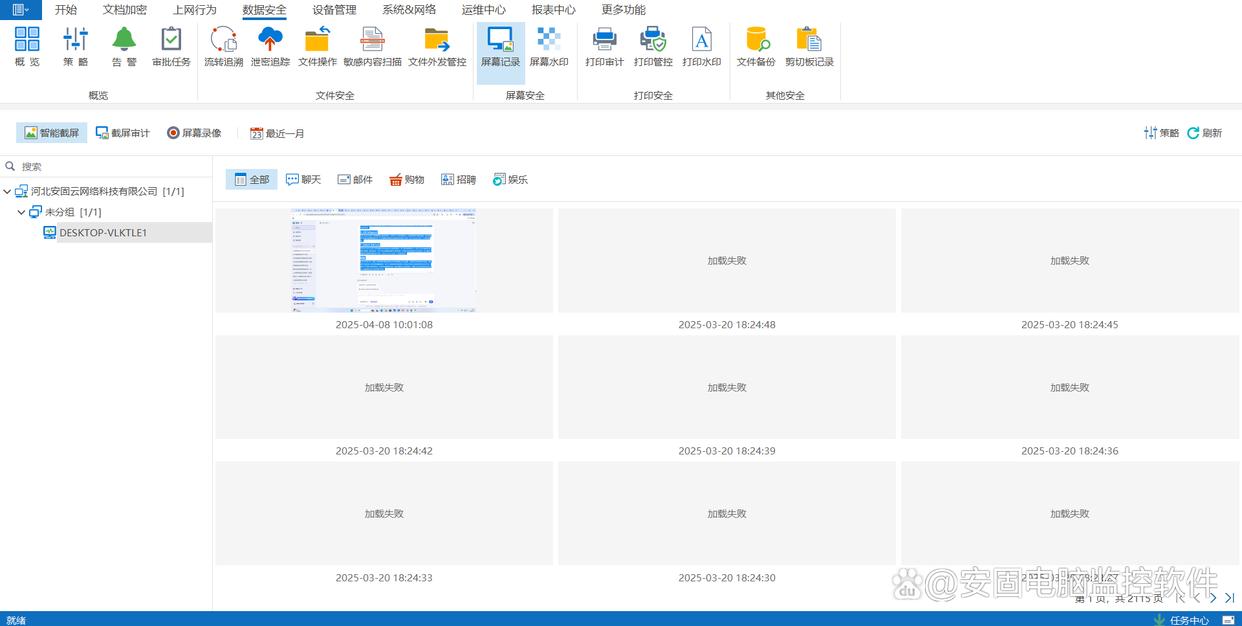Switch to 截屏审计 view mode
The height and width of the screenshot is (626, 1242).
coord(123,133)
